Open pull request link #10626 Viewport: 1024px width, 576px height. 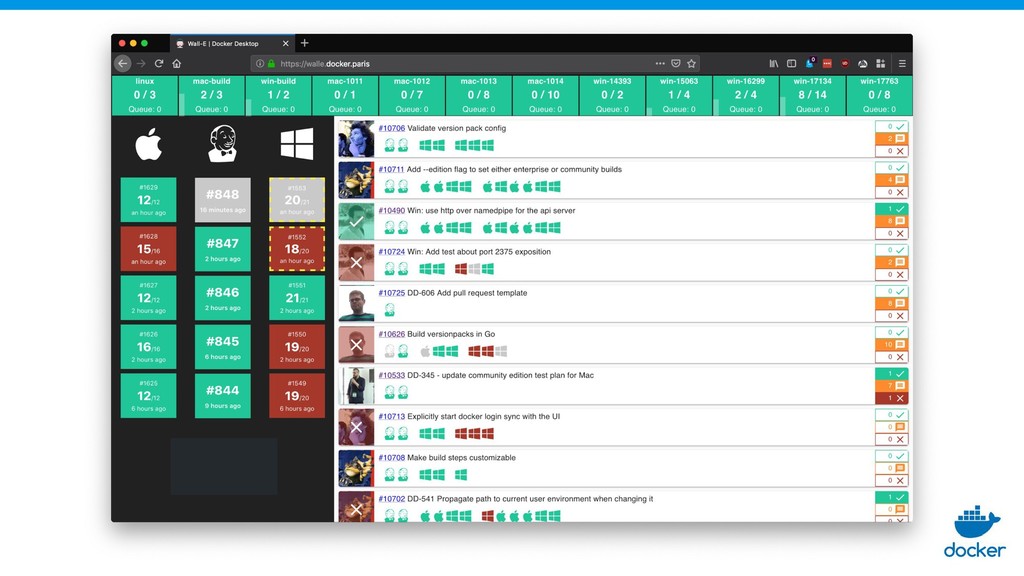pyautogui.click(x=392, y=334)
